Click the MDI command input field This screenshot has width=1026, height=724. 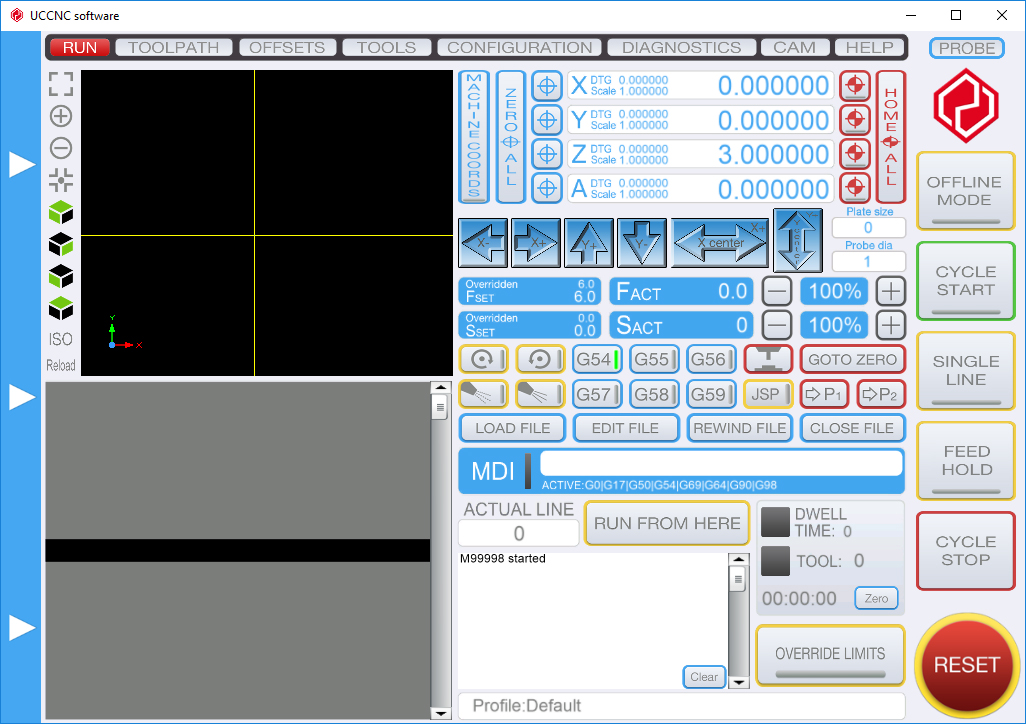pyautogui.click(x=720, y=463)
